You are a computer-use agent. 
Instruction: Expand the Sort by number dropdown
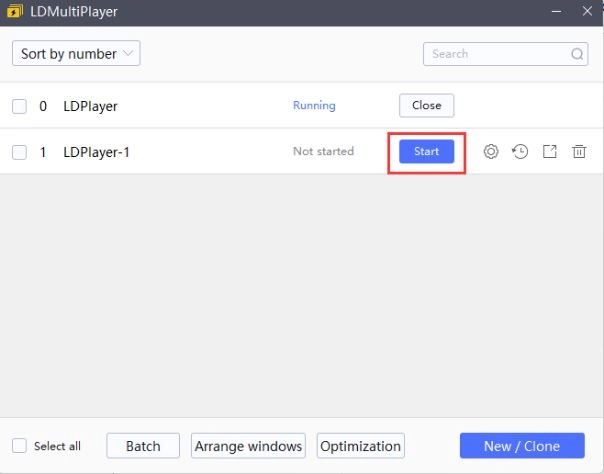76,54
